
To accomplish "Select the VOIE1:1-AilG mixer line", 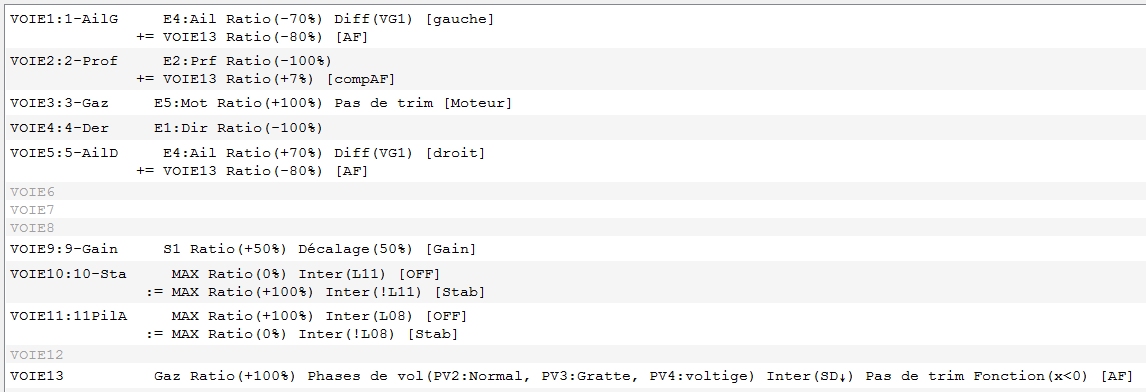I will pyautogui.click(x=252, y=19).
